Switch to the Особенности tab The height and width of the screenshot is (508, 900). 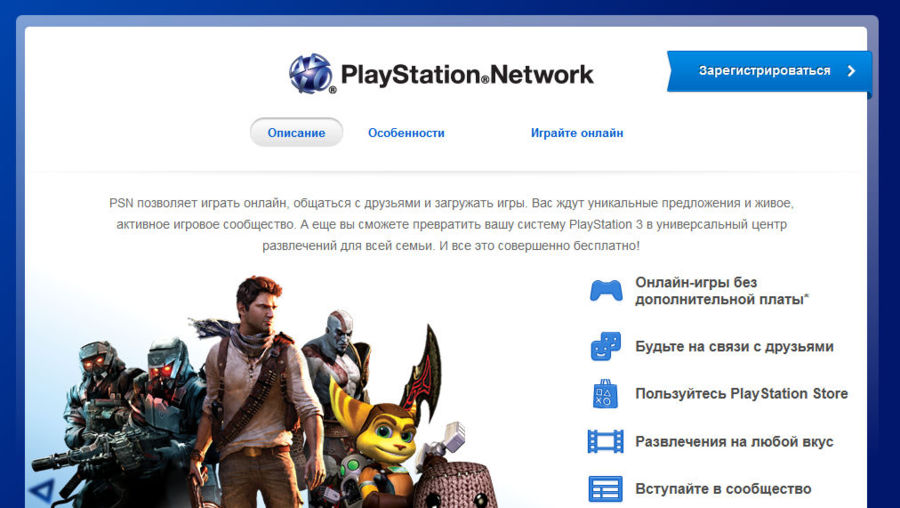click(x=406, y=133)
